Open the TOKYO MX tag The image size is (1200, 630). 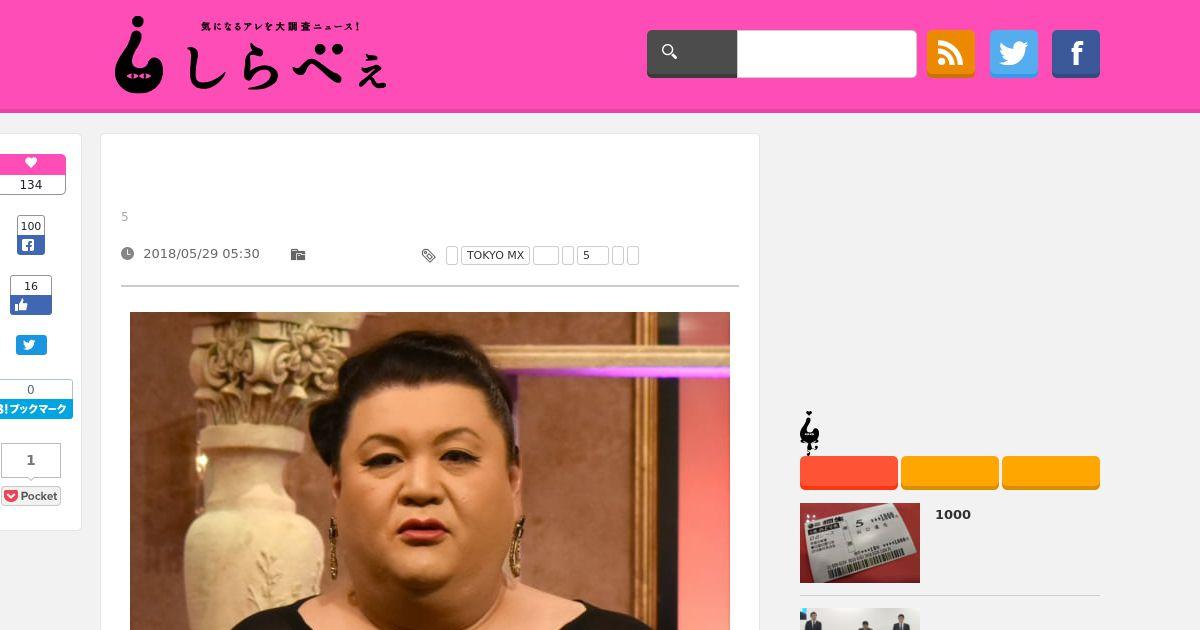click(x=495, y=256)
